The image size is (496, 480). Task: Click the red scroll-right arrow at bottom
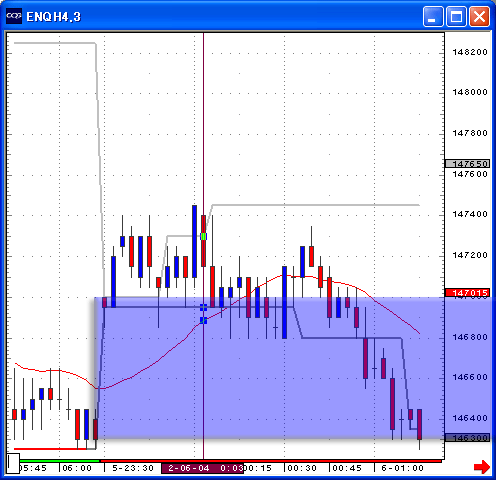click(482, 467)
